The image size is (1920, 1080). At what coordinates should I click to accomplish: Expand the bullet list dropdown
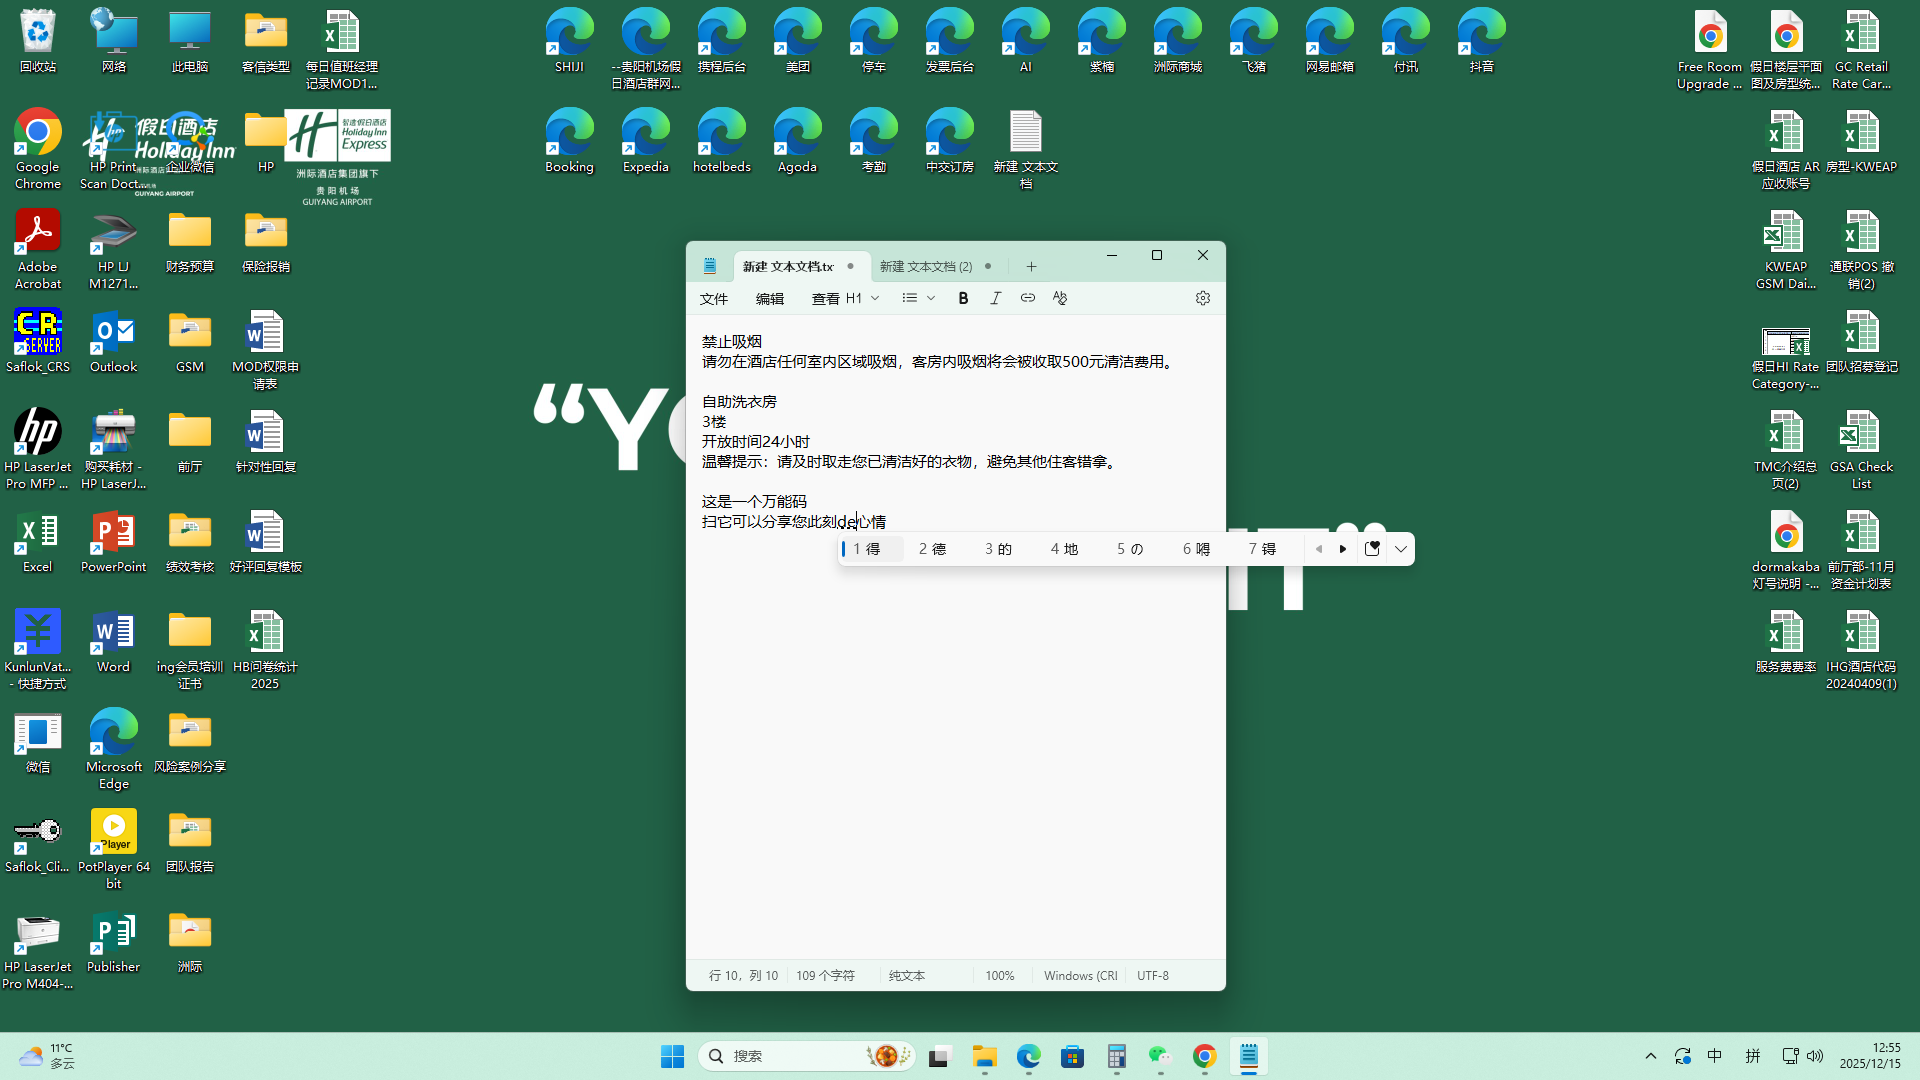tap(930, 298)
